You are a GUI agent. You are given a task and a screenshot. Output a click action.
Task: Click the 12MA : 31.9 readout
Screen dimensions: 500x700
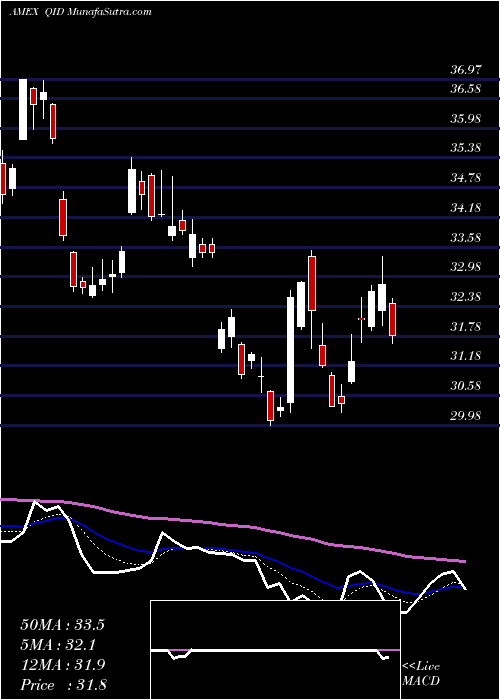pyautogui.click(x=62, y=665)
